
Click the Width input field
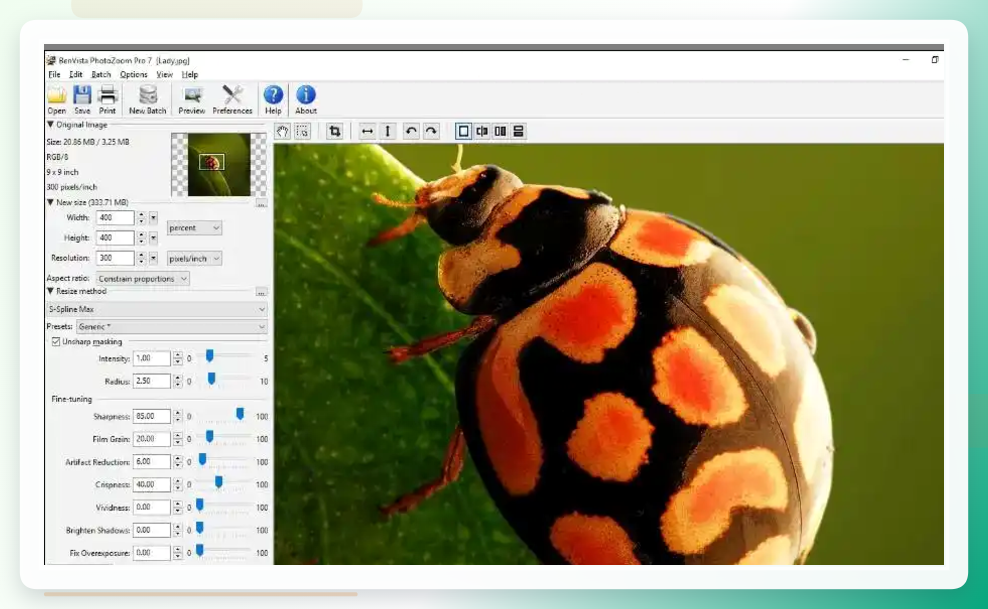tap(115, 218)
